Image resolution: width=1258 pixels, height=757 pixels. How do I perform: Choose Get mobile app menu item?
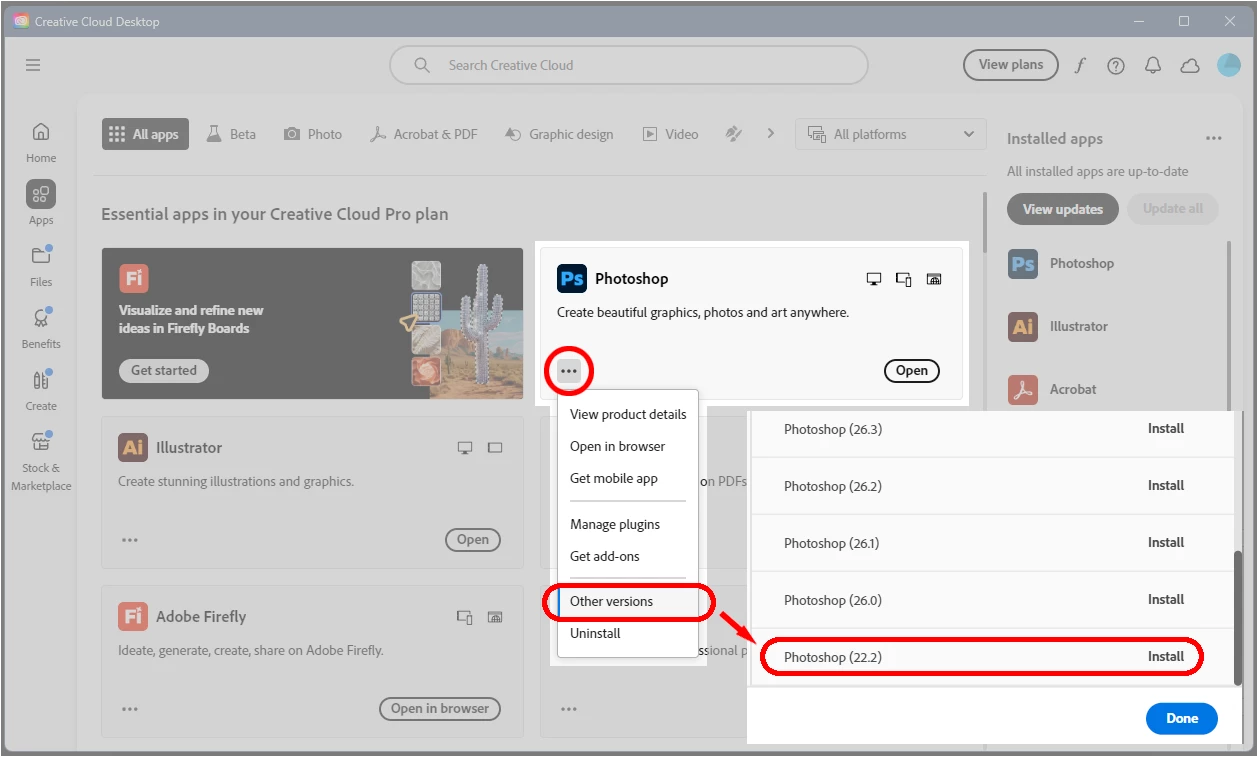click(x=628, y=478)
